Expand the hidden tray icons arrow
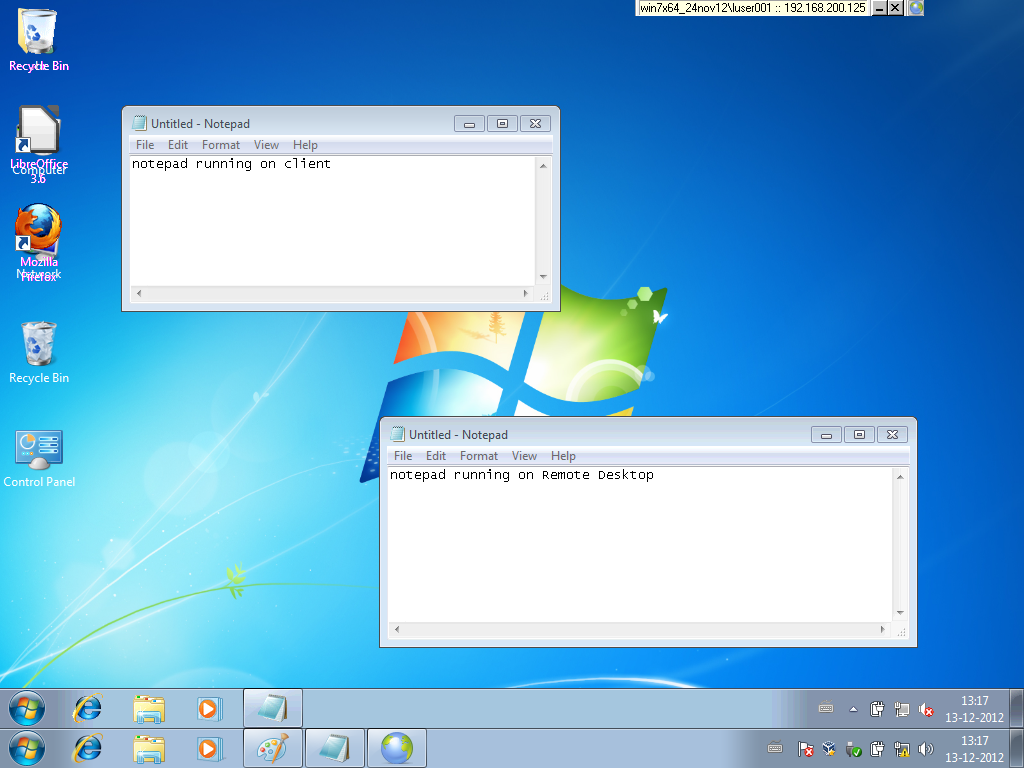 [x=853, y=709]
